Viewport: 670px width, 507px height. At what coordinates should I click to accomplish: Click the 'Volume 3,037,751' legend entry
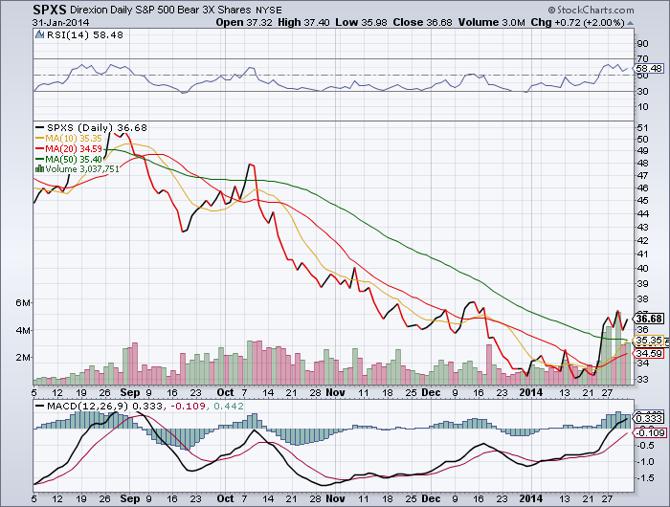coord(82,169)
